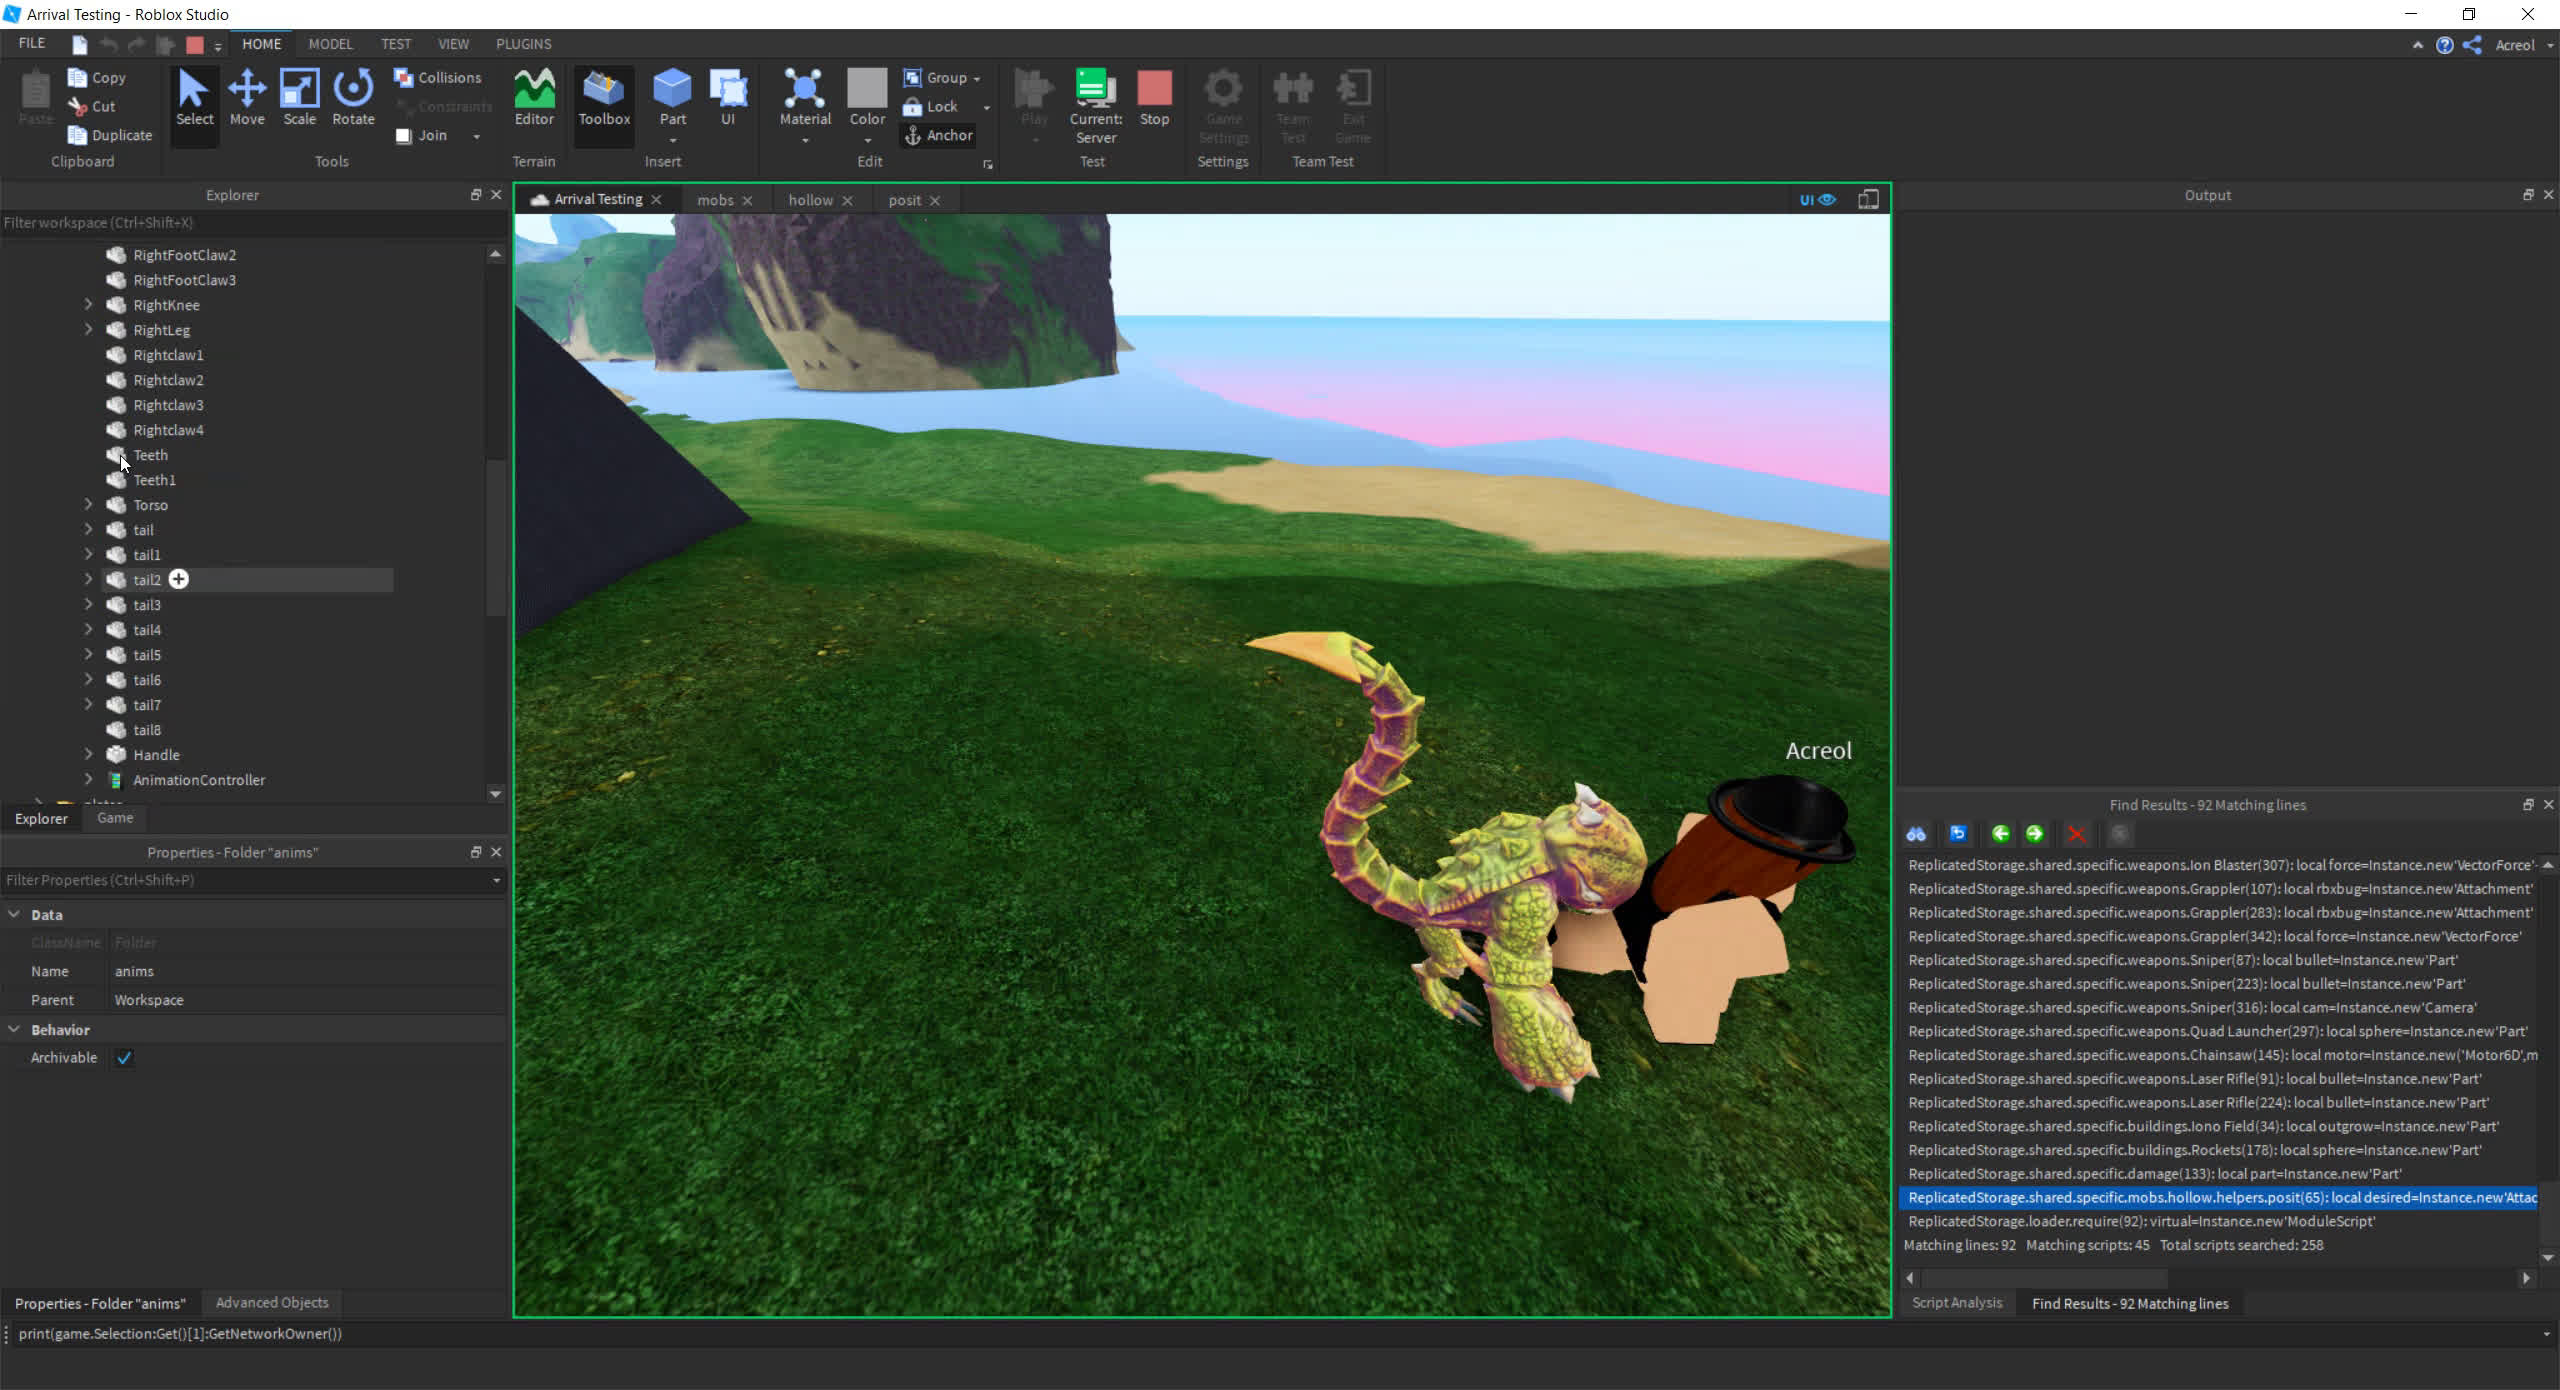Expand the Torso node in Explorer
This screenshot has width=2560, height=1390.
pyautogui.click(x=87, y=503)
